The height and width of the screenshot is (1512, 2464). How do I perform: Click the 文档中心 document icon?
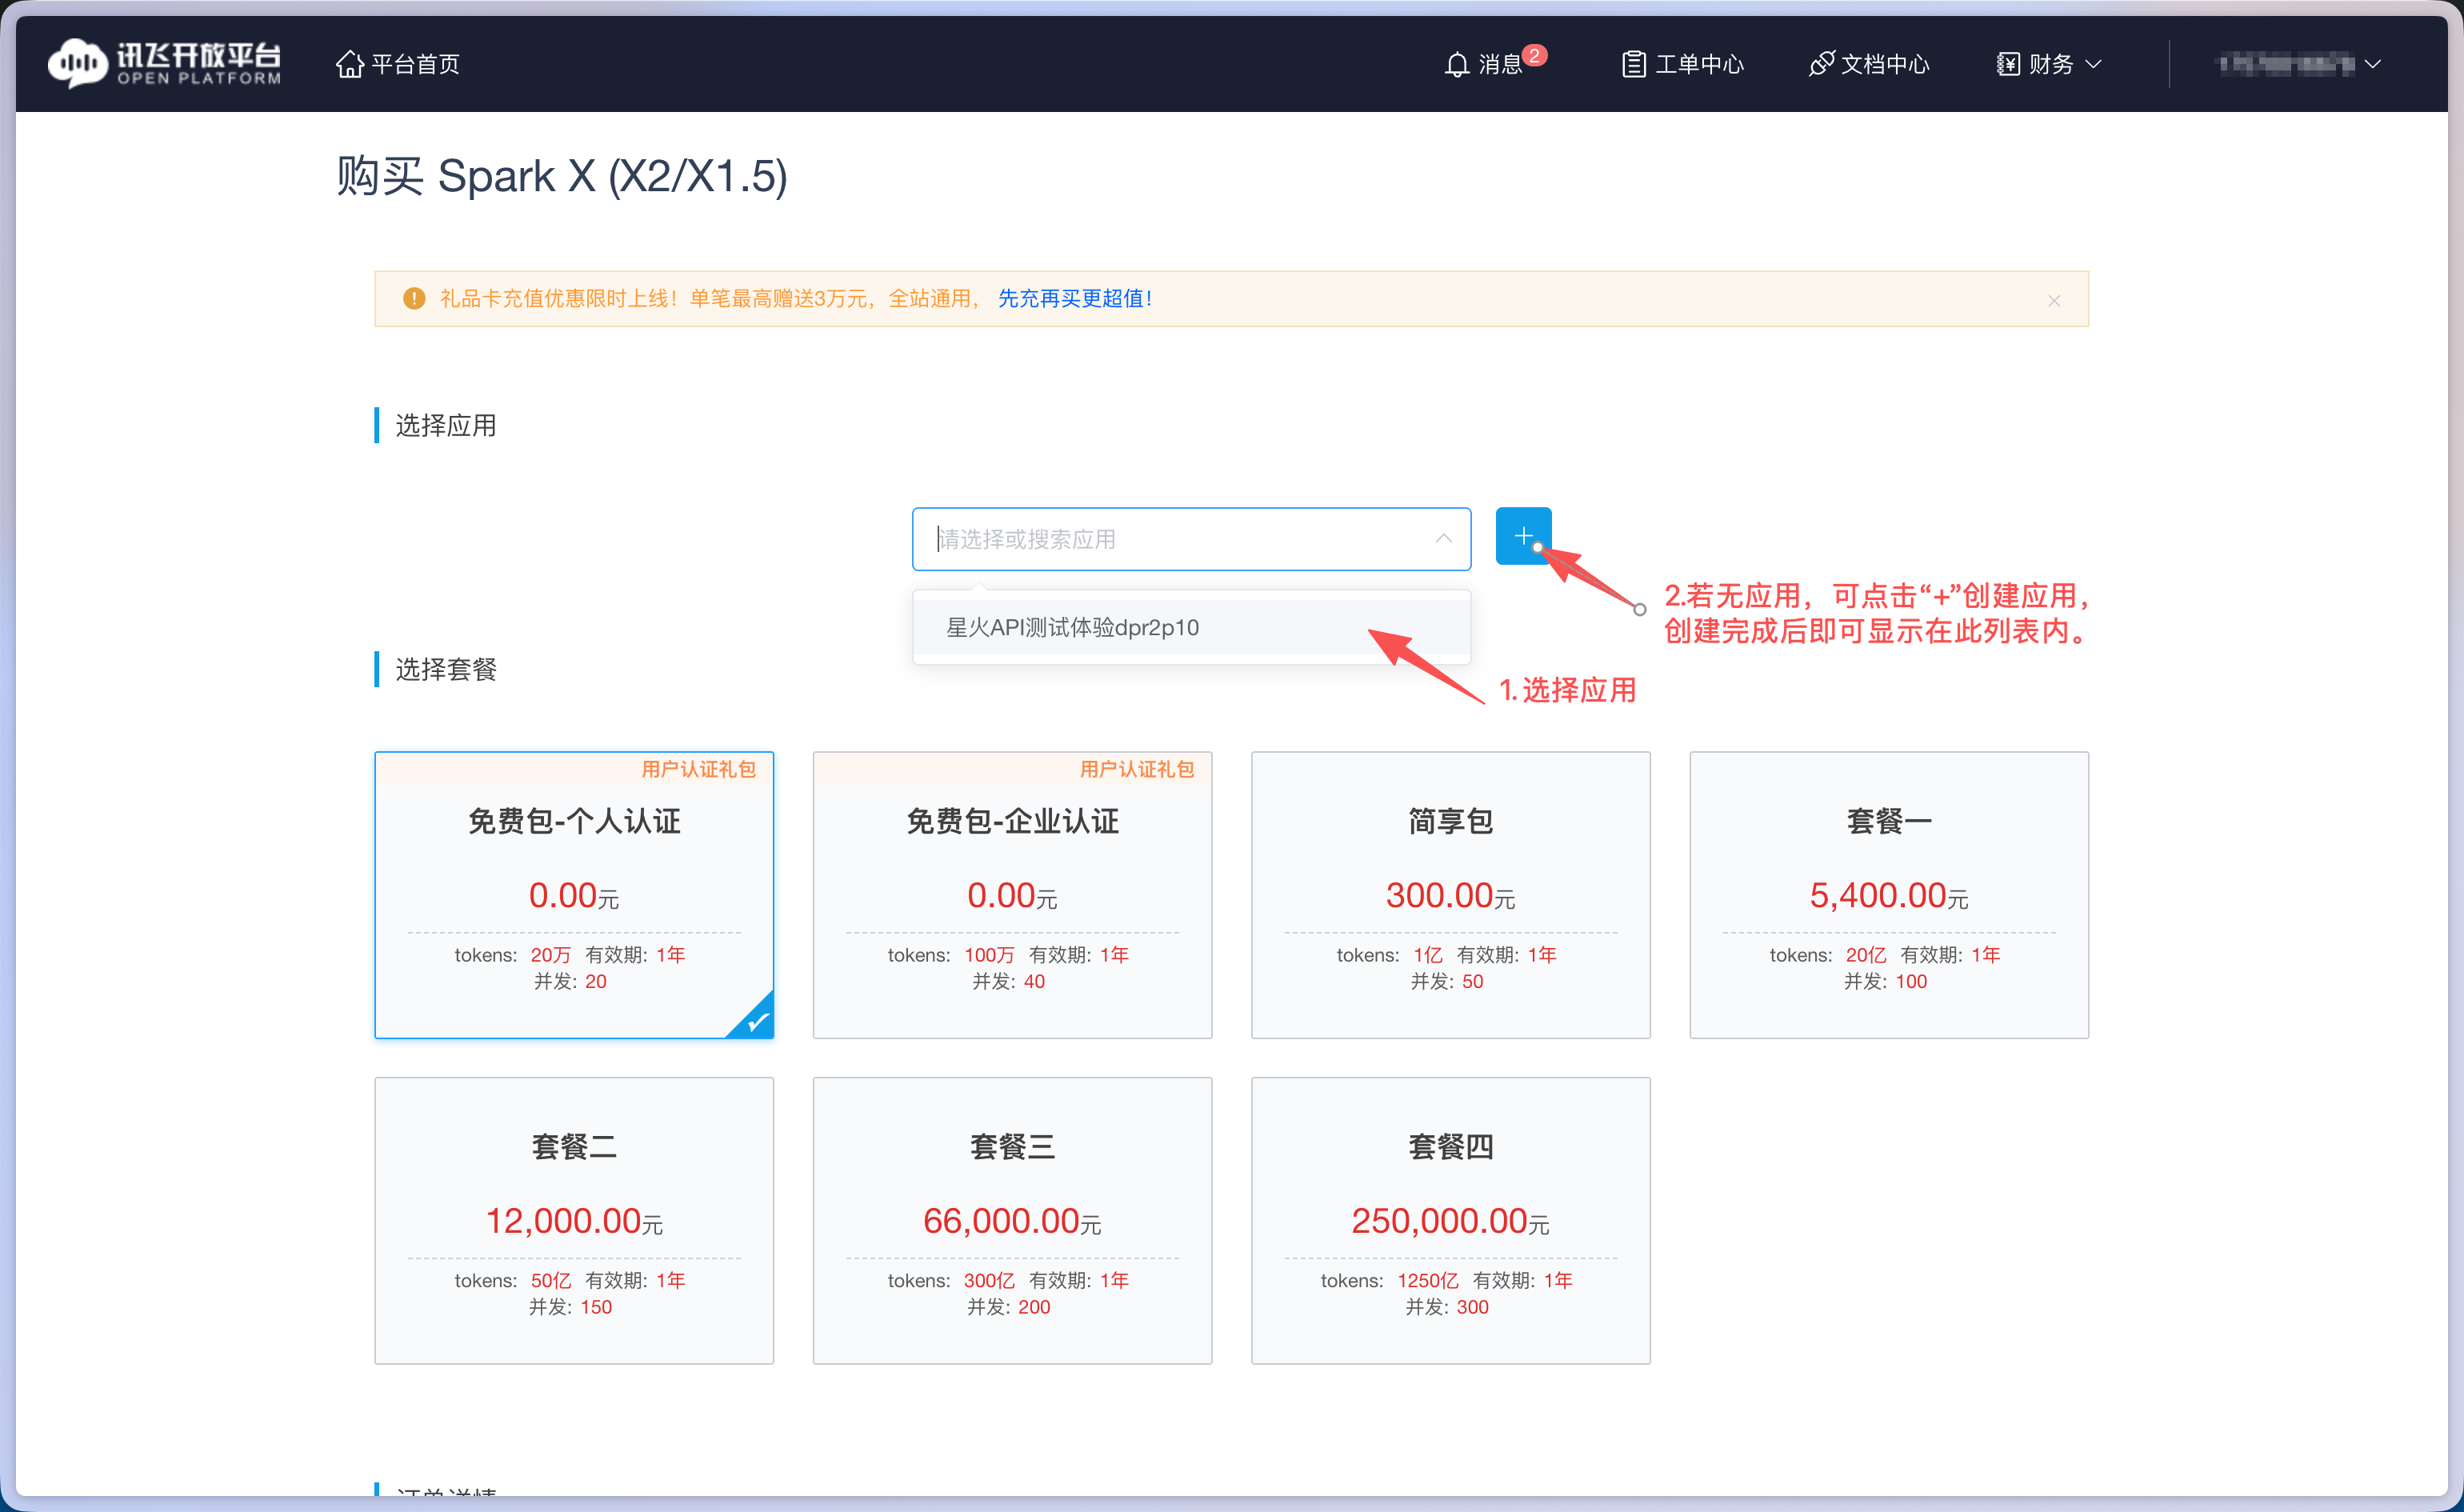[x=1822, y=63]
